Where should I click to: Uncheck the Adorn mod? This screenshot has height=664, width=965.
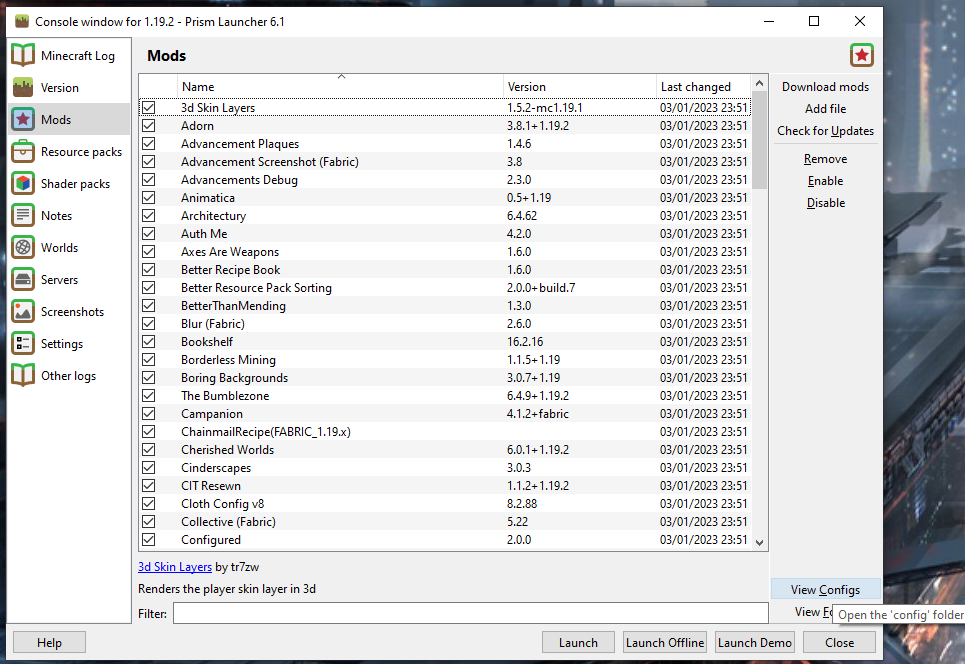[x=149, y=125]
